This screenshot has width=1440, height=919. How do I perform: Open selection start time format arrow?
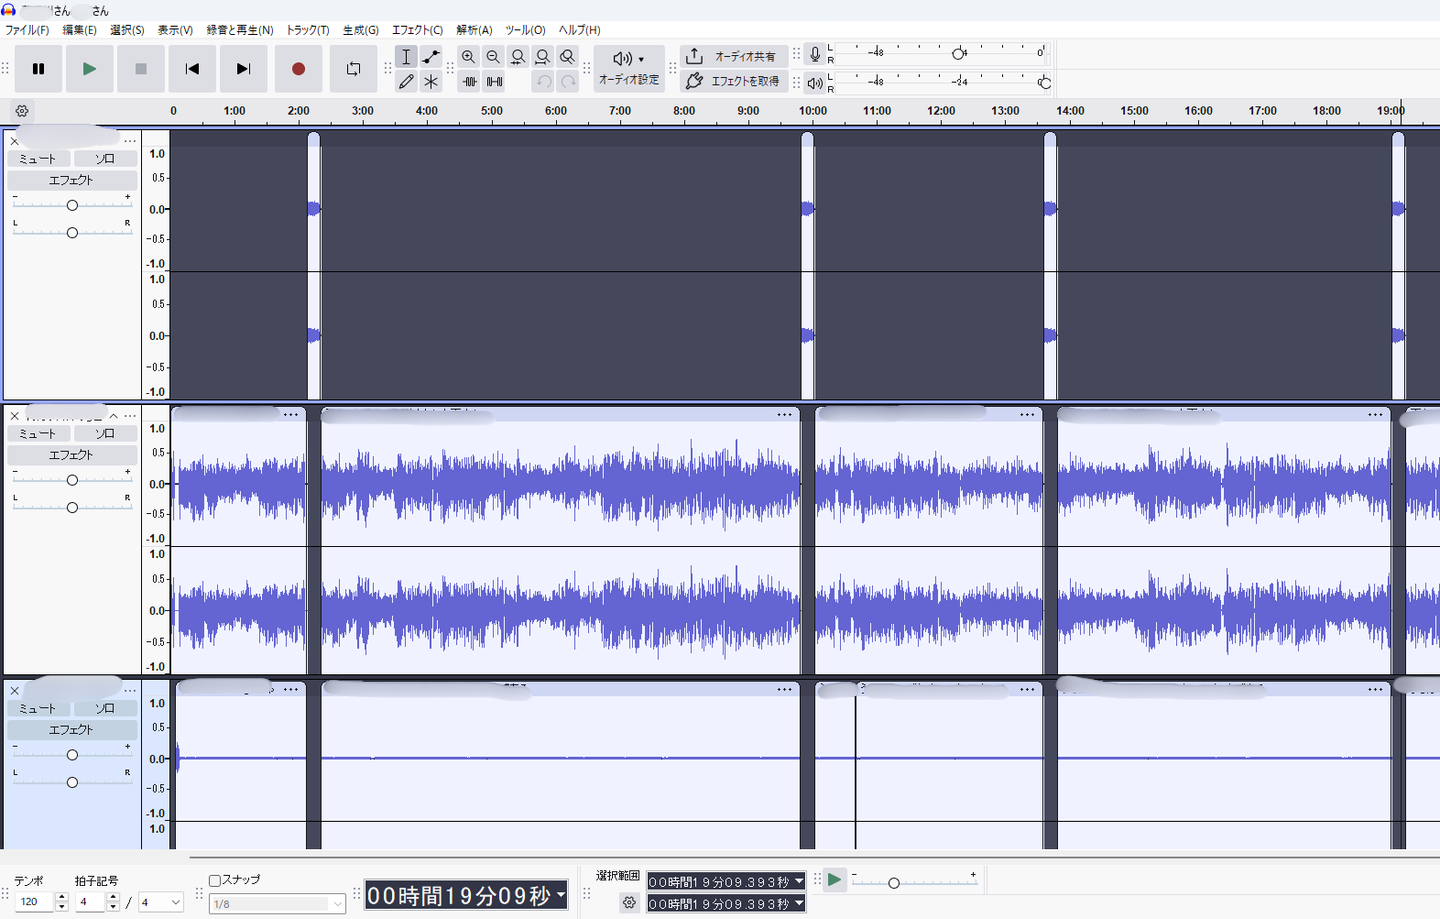798,881
